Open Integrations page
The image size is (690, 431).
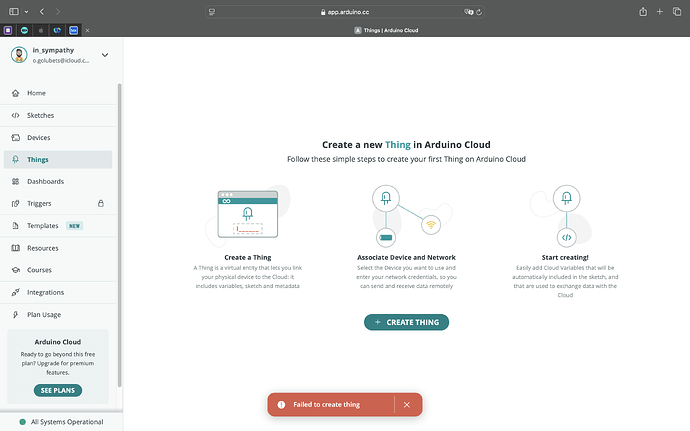(58, 292)
